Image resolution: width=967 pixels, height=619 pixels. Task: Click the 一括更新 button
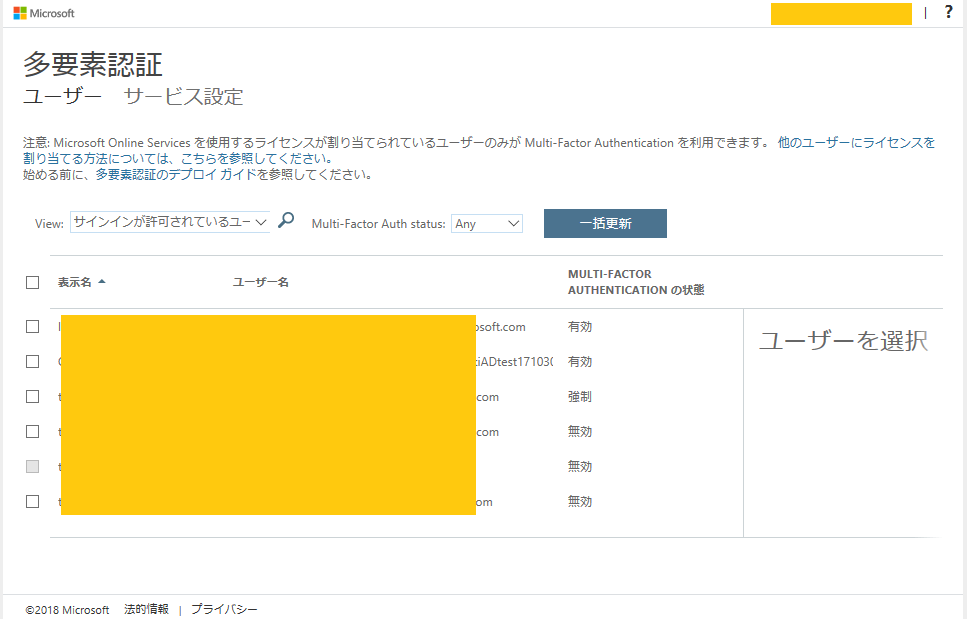(605, 223)
